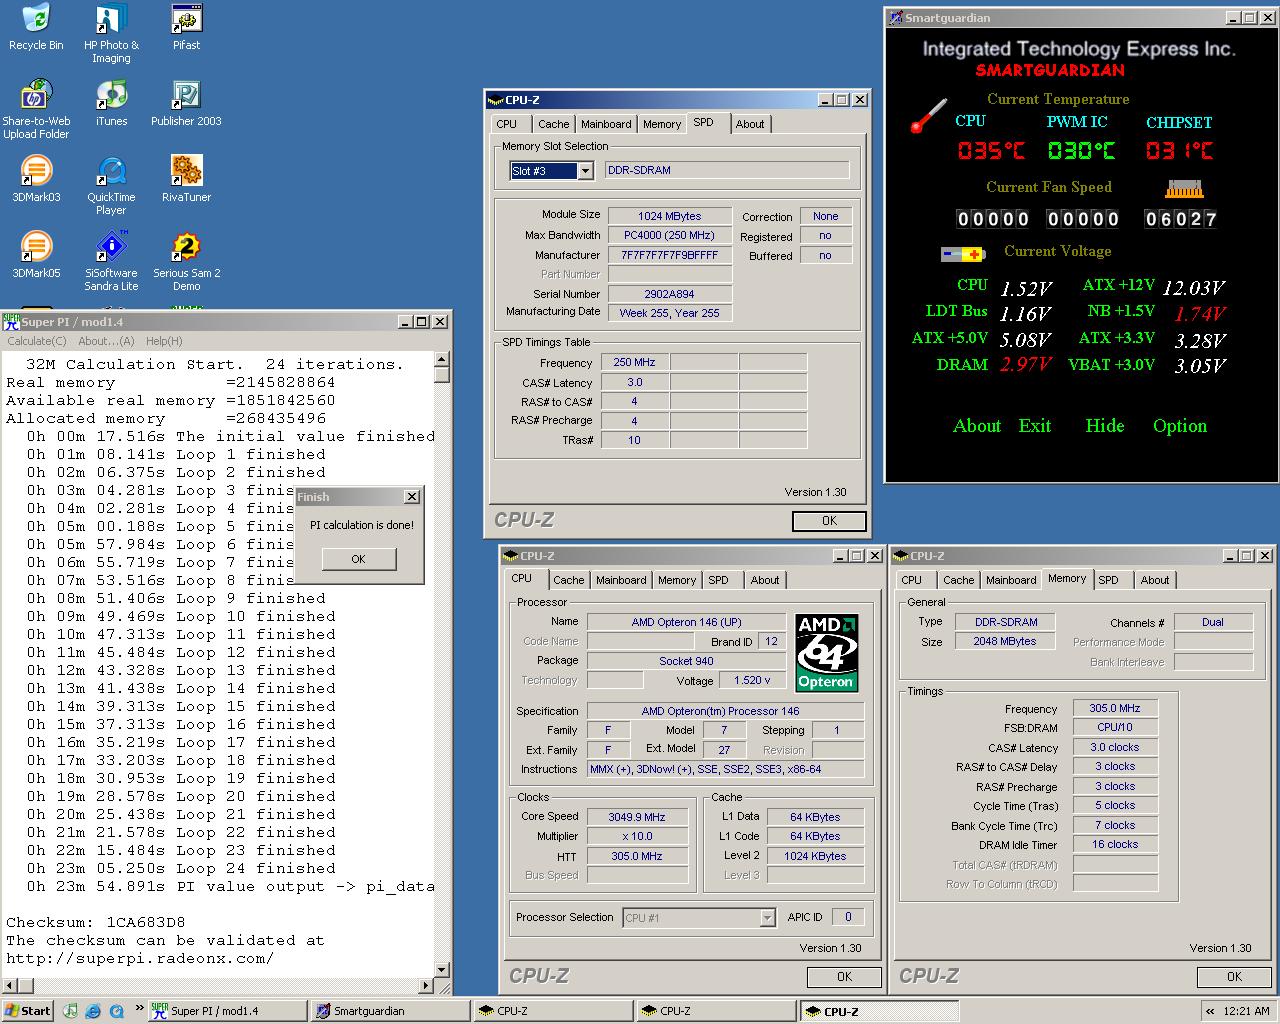Click Super PI horizontal scrollbar right arrow

(425, 986)
